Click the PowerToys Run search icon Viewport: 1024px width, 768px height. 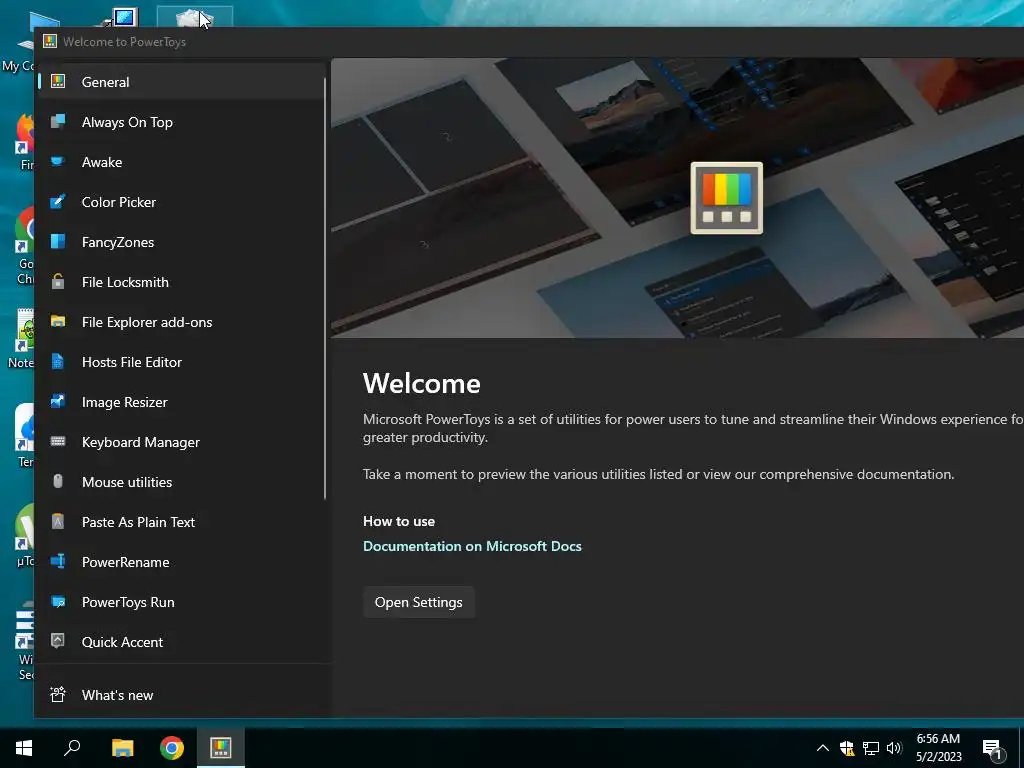pyautogui.click(x=58, y=601)
